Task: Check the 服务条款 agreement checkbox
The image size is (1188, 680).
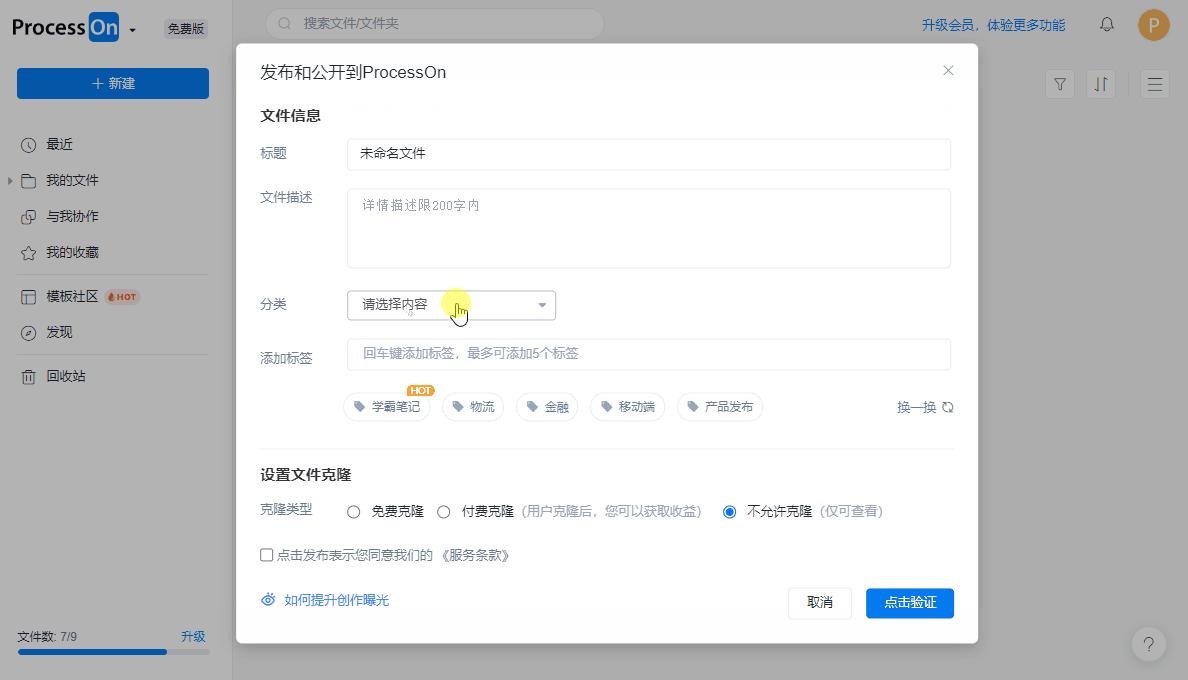Action: point(267,555)
